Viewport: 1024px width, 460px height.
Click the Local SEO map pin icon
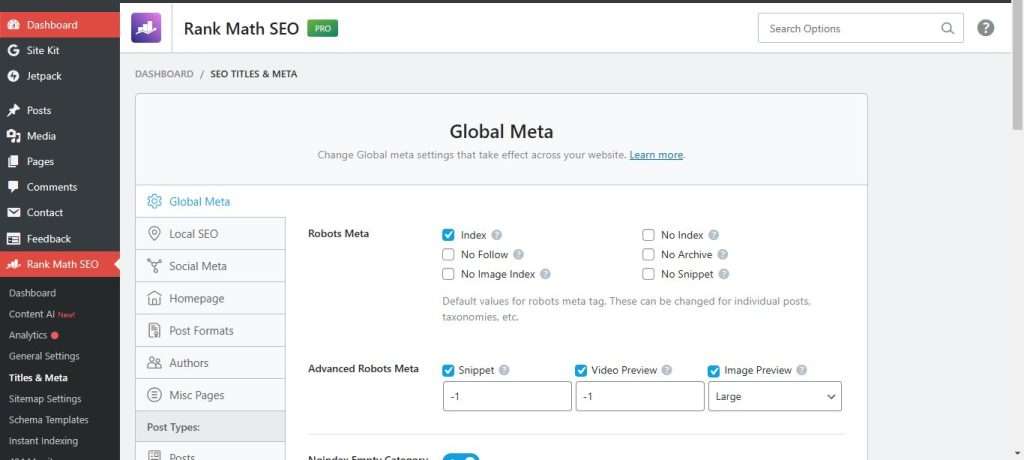(x=154, y=233)
